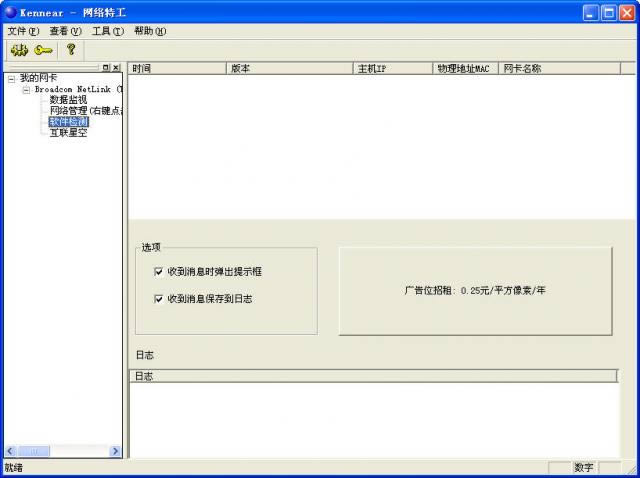640x478 pixels.
Task: Sort by 主机IP column header
Action: 393,69
